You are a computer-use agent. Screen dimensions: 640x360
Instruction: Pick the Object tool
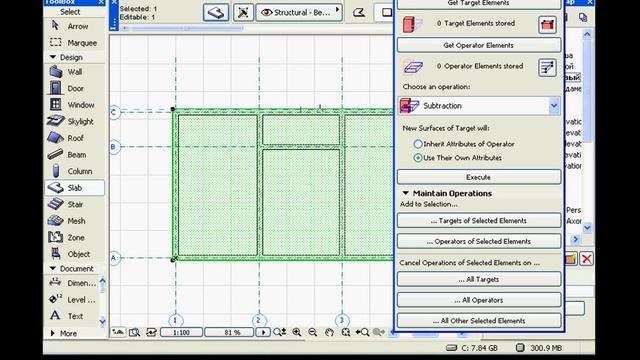coord(74,254)
